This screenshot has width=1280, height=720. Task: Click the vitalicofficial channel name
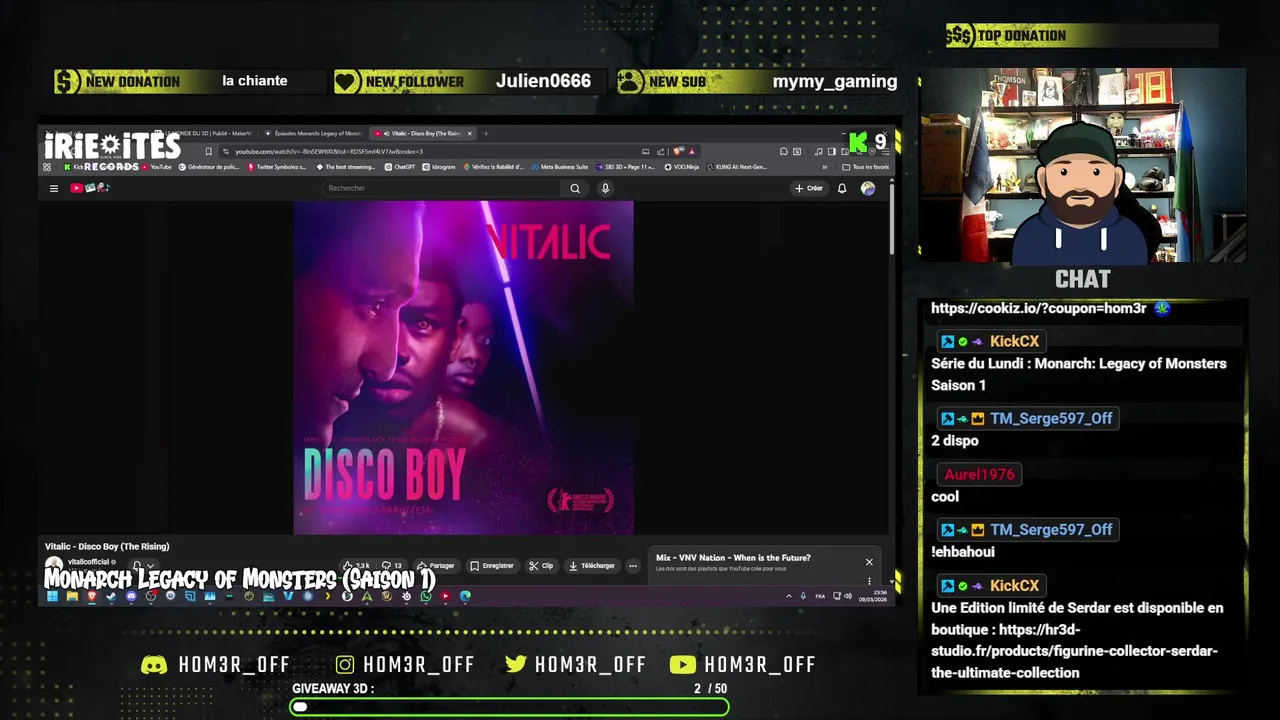(91, 562)
